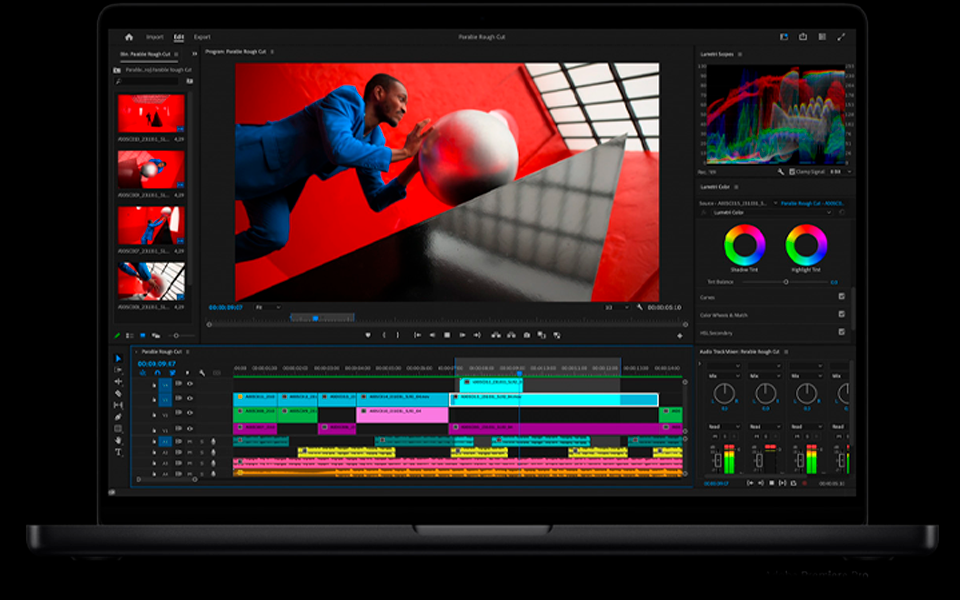
Task: Open the Lumetri Scopes wrench settings
Action: click(780, 171)
